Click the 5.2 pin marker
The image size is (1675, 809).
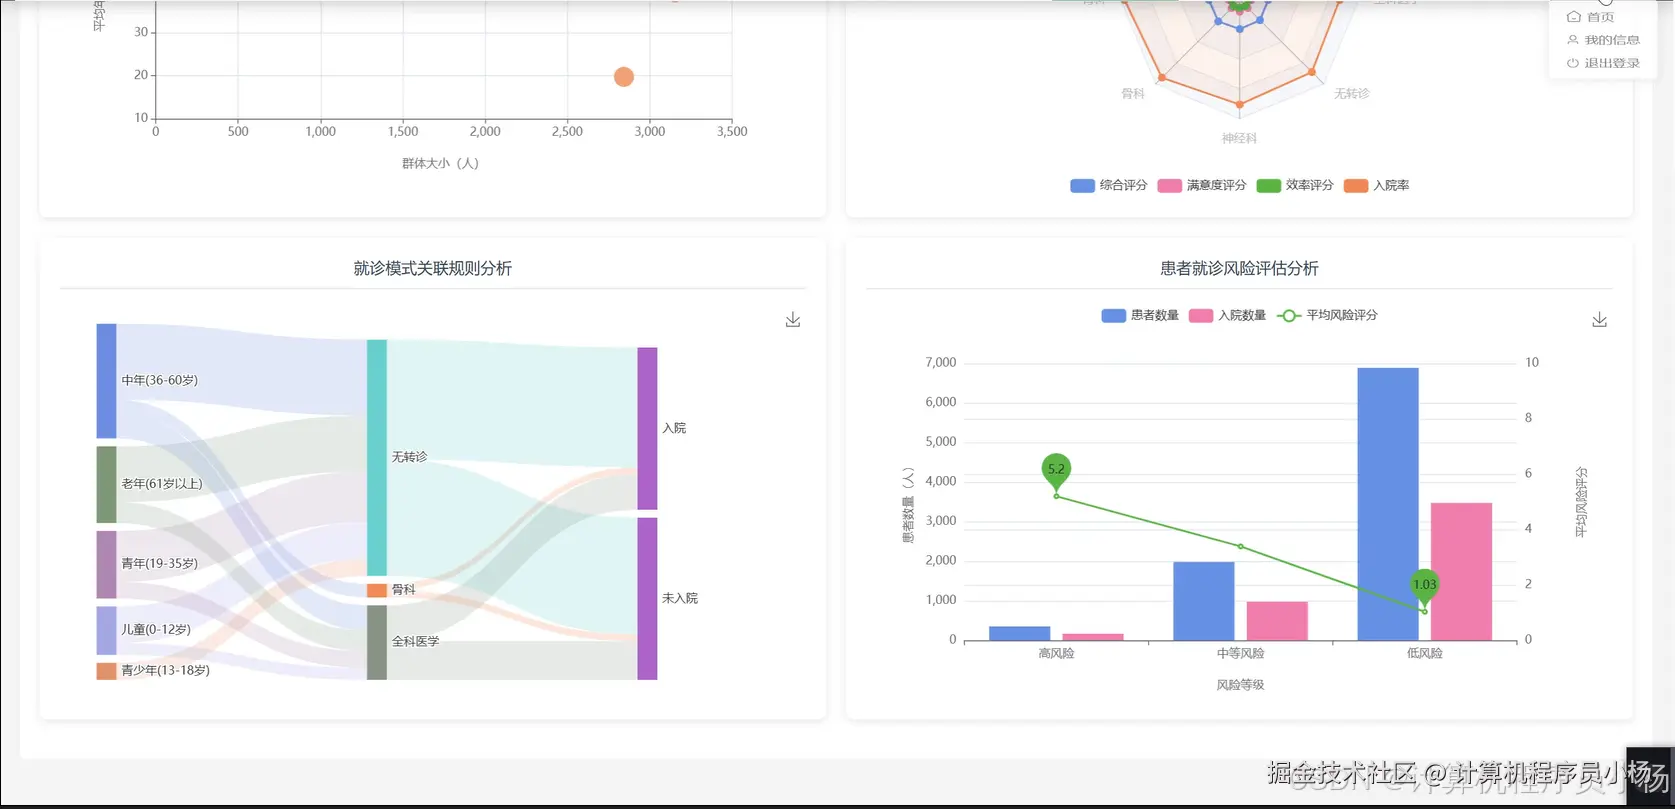click(x=1056, y=470)
